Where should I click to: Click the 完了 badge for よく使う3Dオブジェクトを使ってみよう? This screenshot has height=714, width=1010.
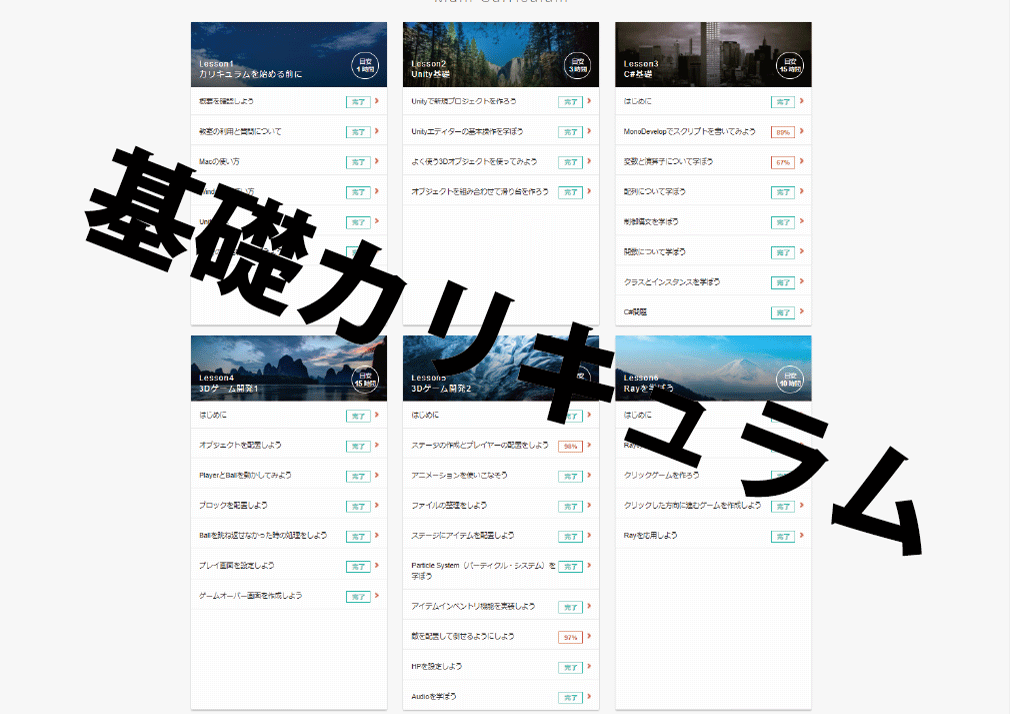coord(571,162)
